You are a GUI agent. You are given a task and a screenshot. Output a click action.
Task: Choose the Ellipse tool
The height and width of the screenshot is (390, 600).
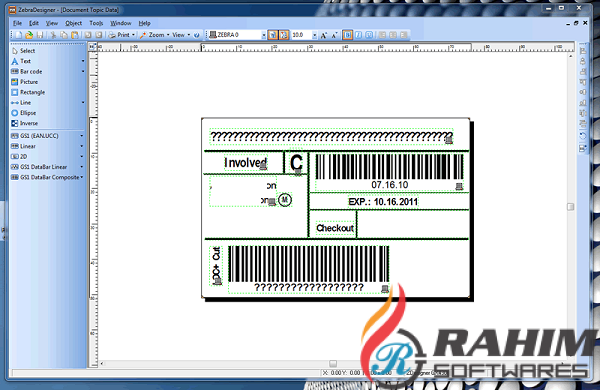pos(24,113)
